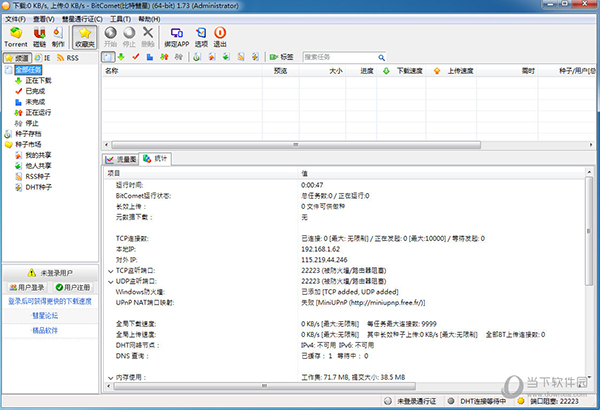Select DHT种子 in the sidebar tree
This screenshot has width=600, height=410.
tap(39, 187)
